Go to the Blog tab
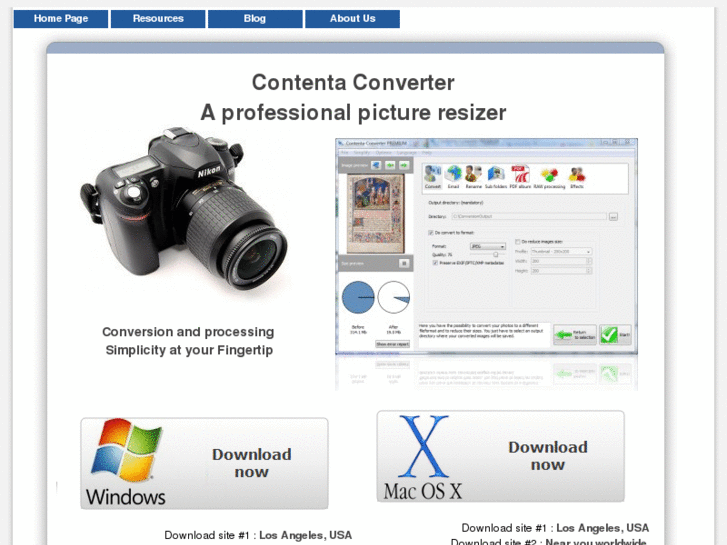Screen dimensions: 727x545 255,19
